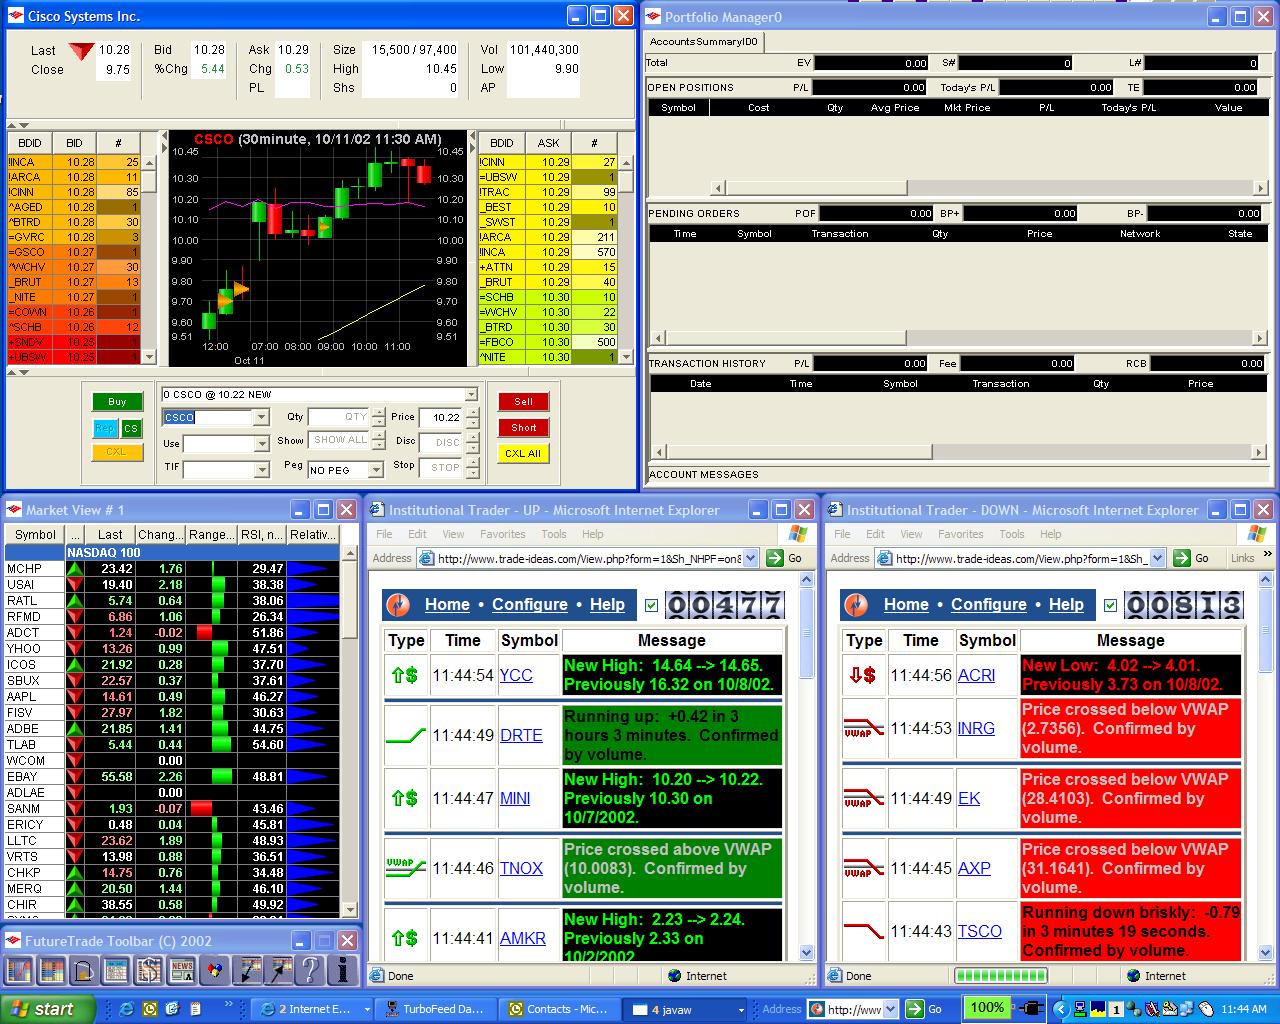The width and height of the screenshot is (1280, 1024).
Task: Click Open Positions horizontal scrollbar in Portfolio Manager
Action: point(989,188)
